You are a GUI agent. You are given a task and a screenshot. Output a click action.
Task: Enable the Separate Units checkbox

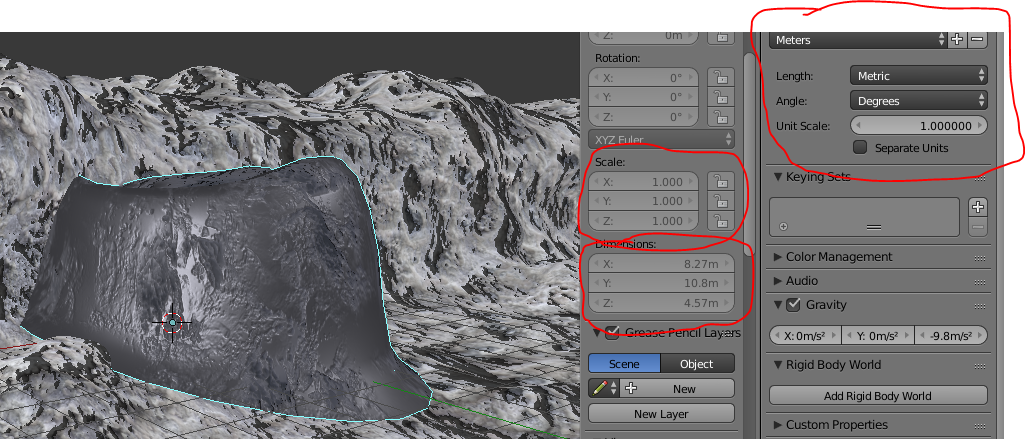tap(860, 148)
